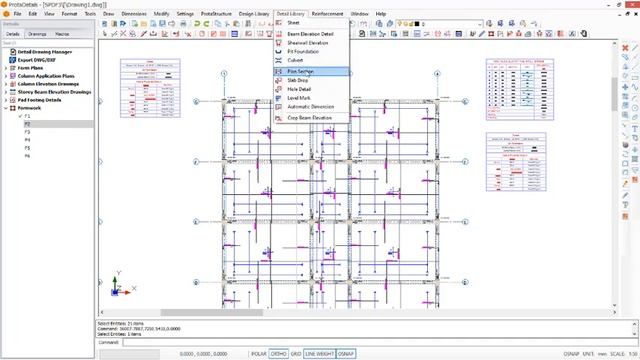Click the horizontal scrollbar thumb

pyautogui.click(x=211, y=312)
